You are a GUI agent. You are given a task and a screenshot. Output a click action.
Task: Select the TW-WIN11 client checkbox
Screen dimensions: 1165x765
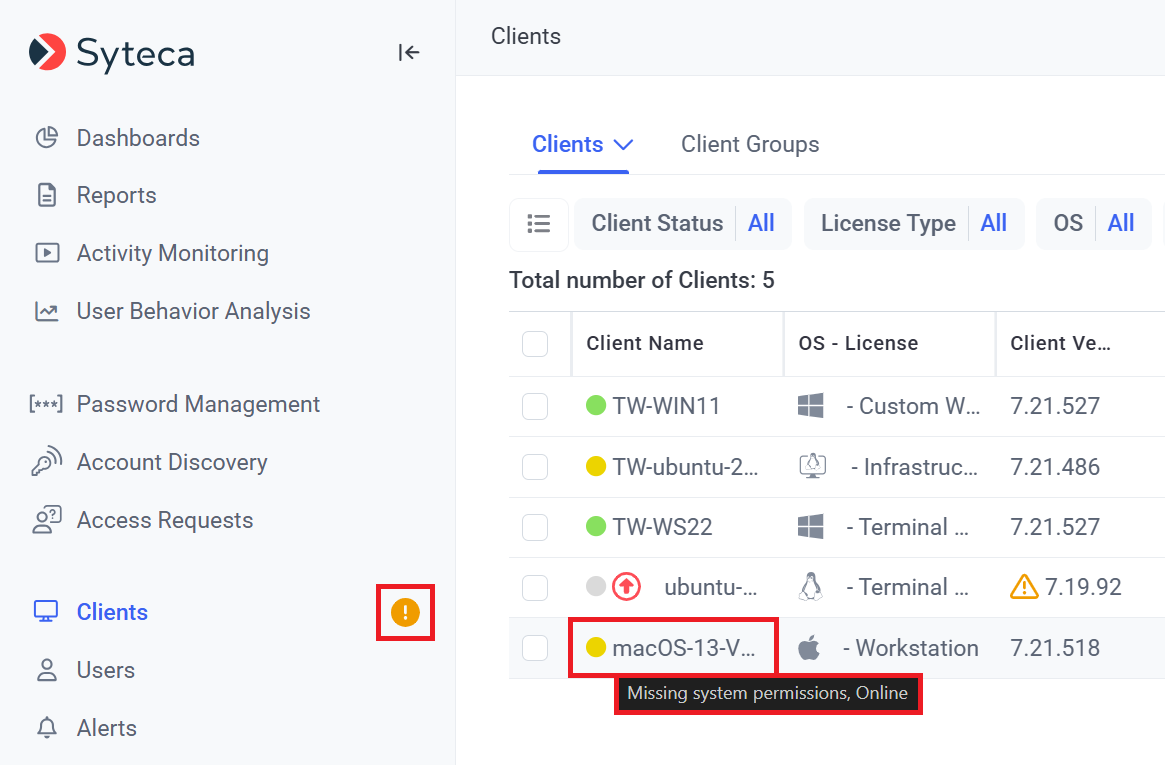tap(535, 406)
